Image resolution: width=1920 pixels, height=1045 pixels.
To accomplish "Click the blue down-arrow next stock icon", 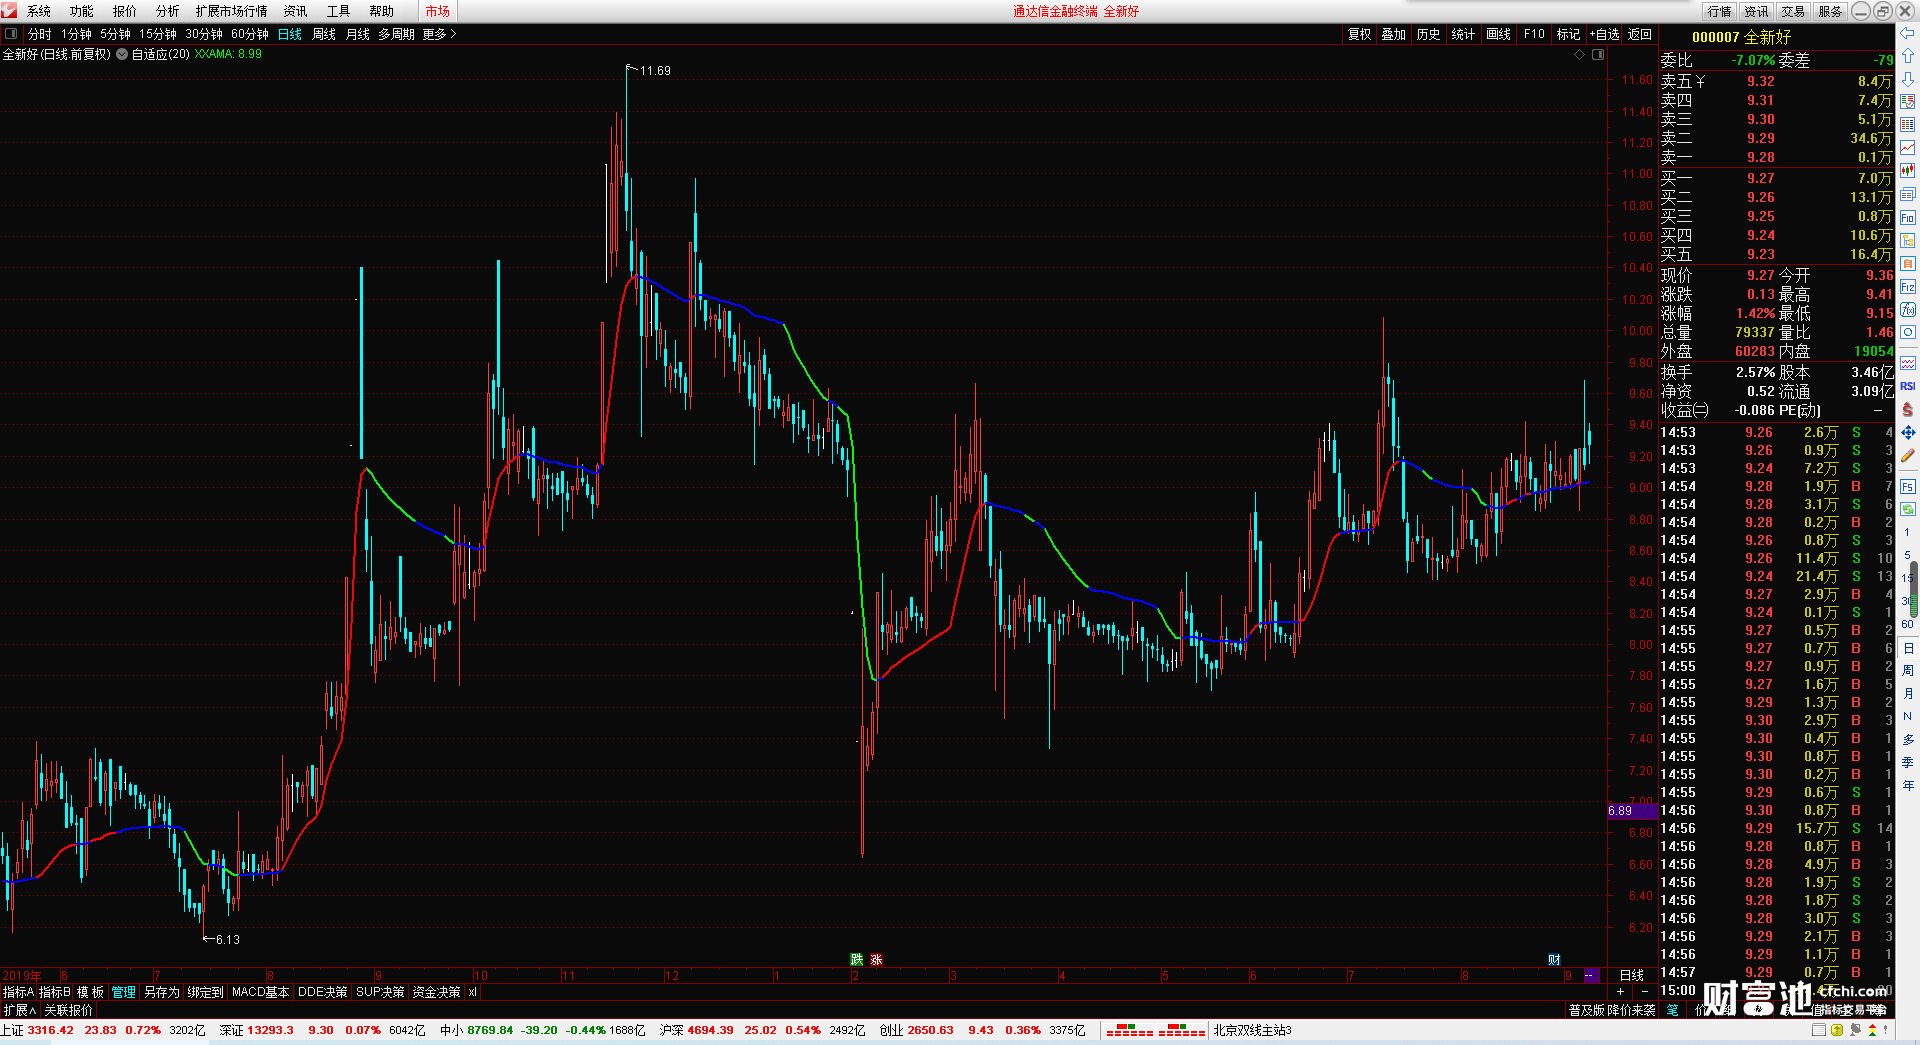I will (1908, 79).
